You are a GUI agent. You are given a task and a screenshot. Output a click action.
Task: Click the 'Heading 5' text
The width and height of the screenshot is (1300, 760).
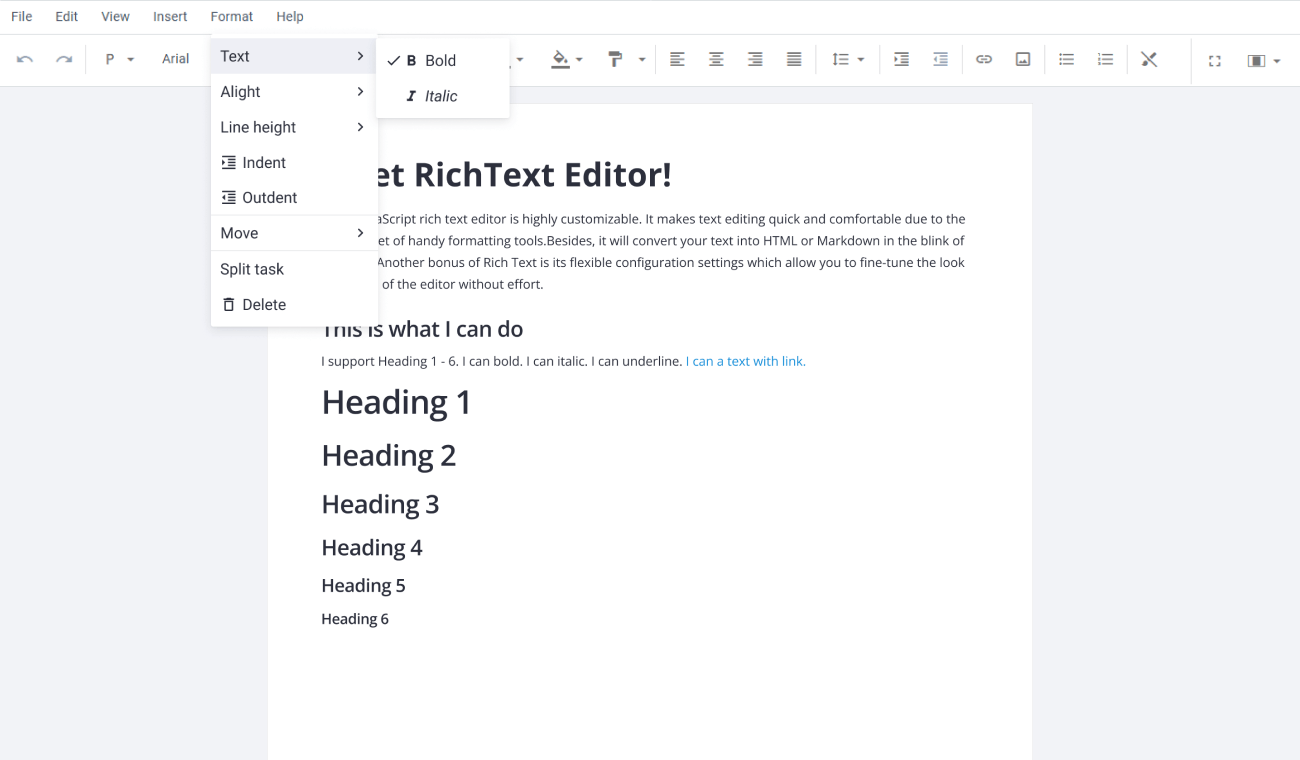(x=363, y=586)
